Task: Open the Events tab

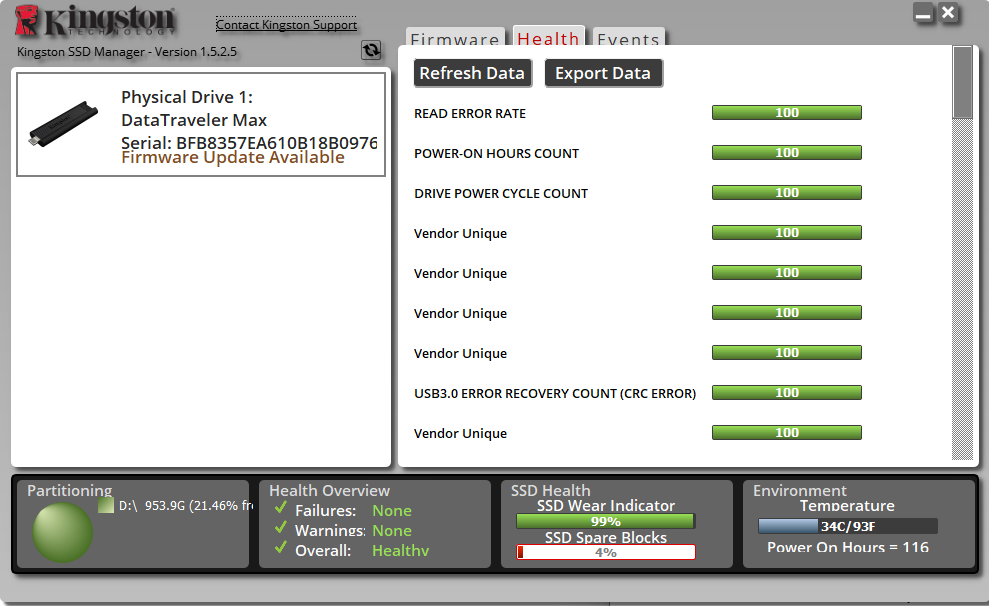Action: [628, 39]
